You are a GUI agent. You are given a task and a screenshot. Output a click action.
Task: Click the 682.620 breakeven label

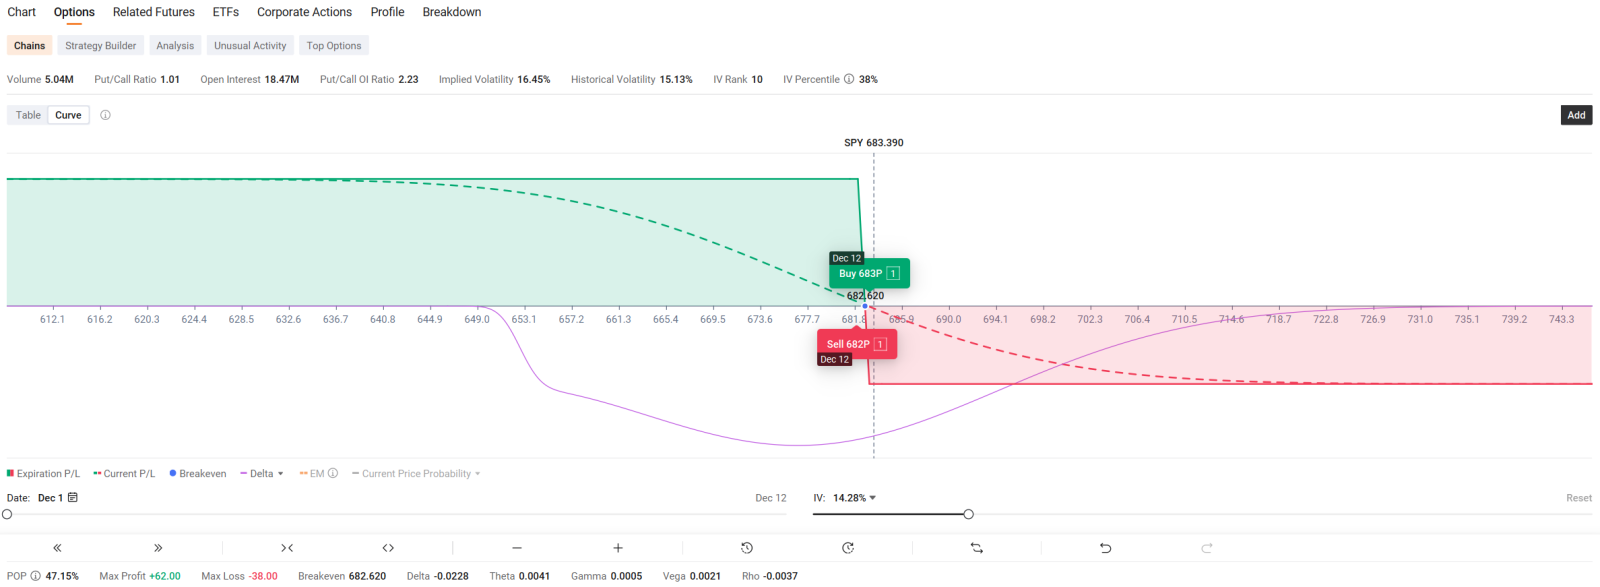click(x=866, y=296)
